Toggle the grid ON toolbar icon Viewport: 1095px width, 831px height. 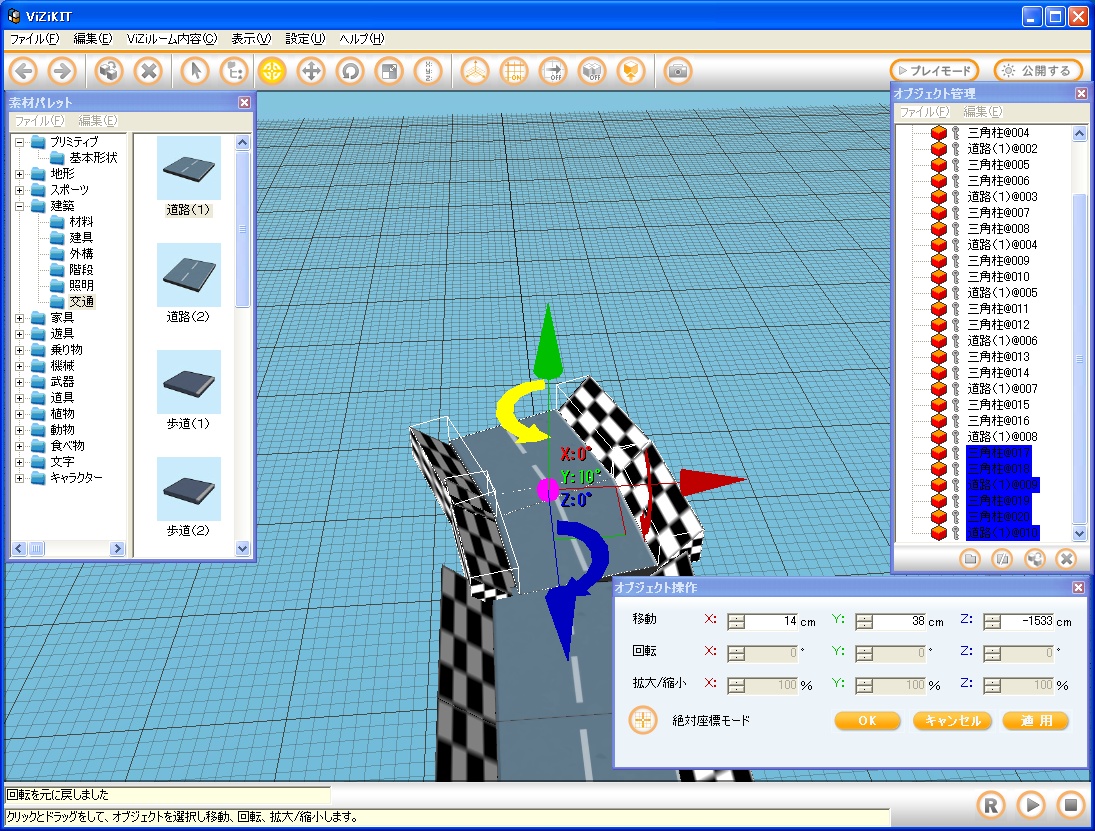coord(514,71)
